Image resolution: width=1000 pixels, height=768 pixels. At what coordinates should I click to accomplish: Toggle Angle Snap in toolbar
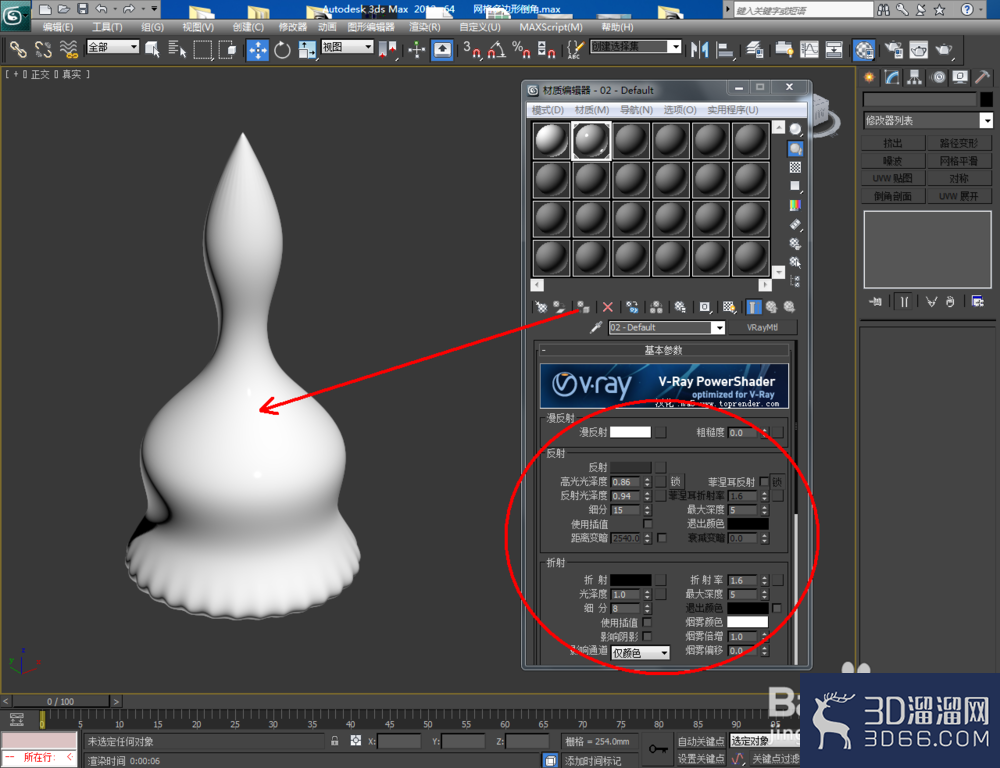click(x=496, y=49)
